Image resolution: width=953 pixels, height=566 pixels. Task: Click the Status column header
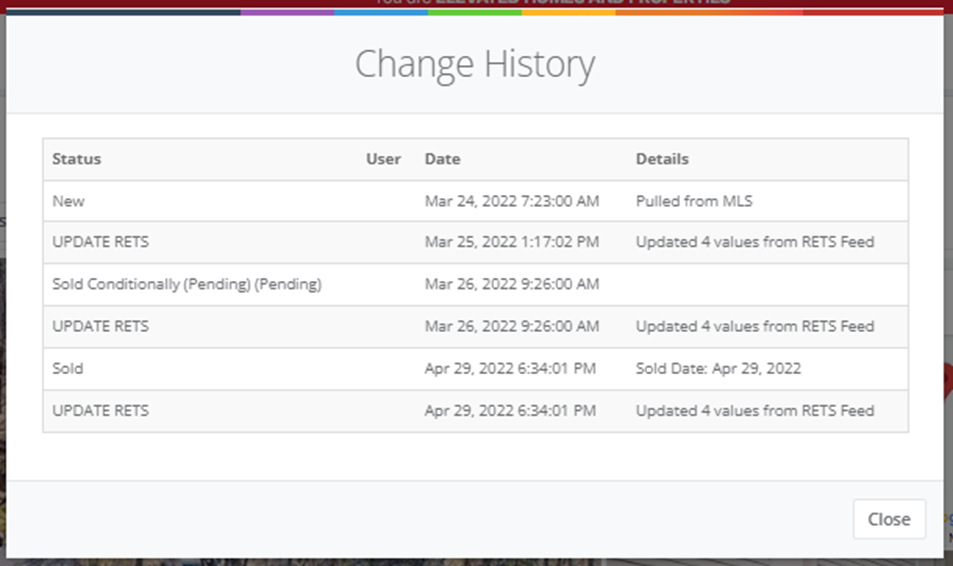pos(77,159)
